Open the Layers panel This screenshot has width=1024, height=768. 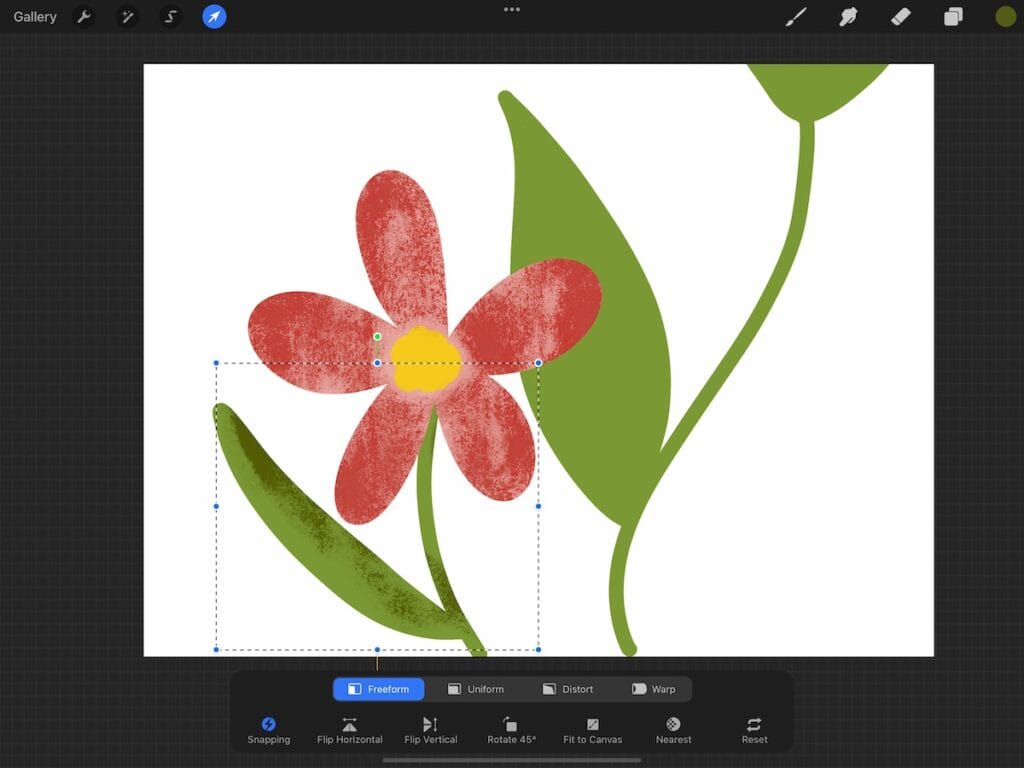coord(952,16)
